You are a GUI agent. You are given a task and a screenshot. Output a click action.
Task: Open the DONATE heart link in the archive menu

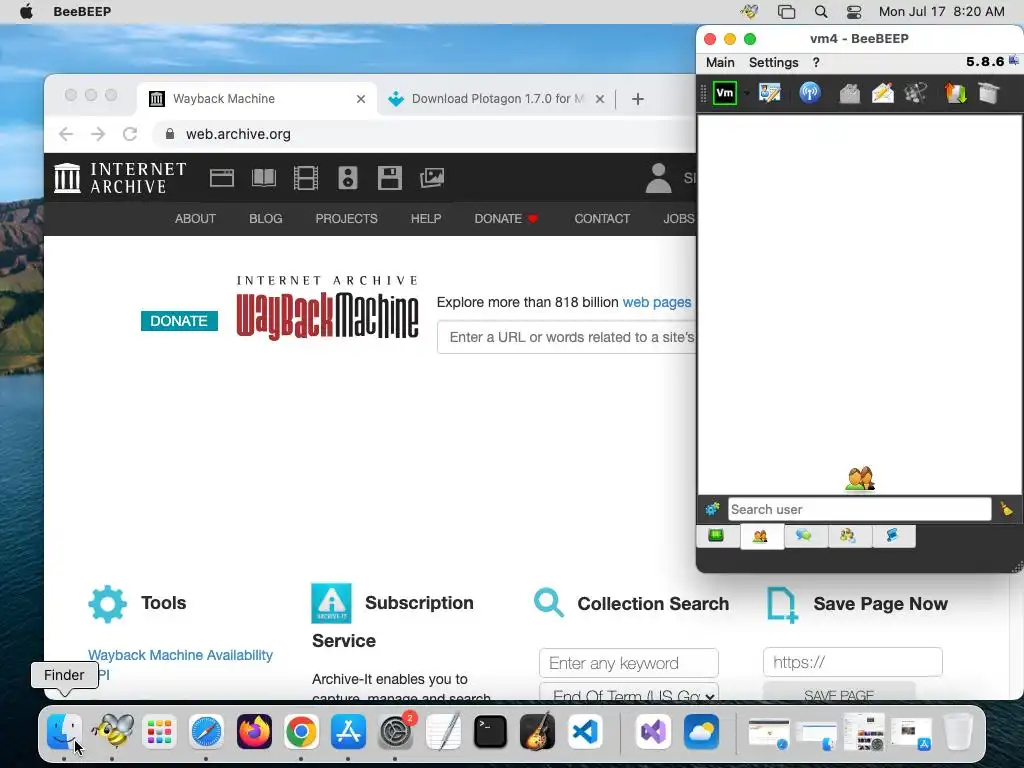click(x=506, y=219)
